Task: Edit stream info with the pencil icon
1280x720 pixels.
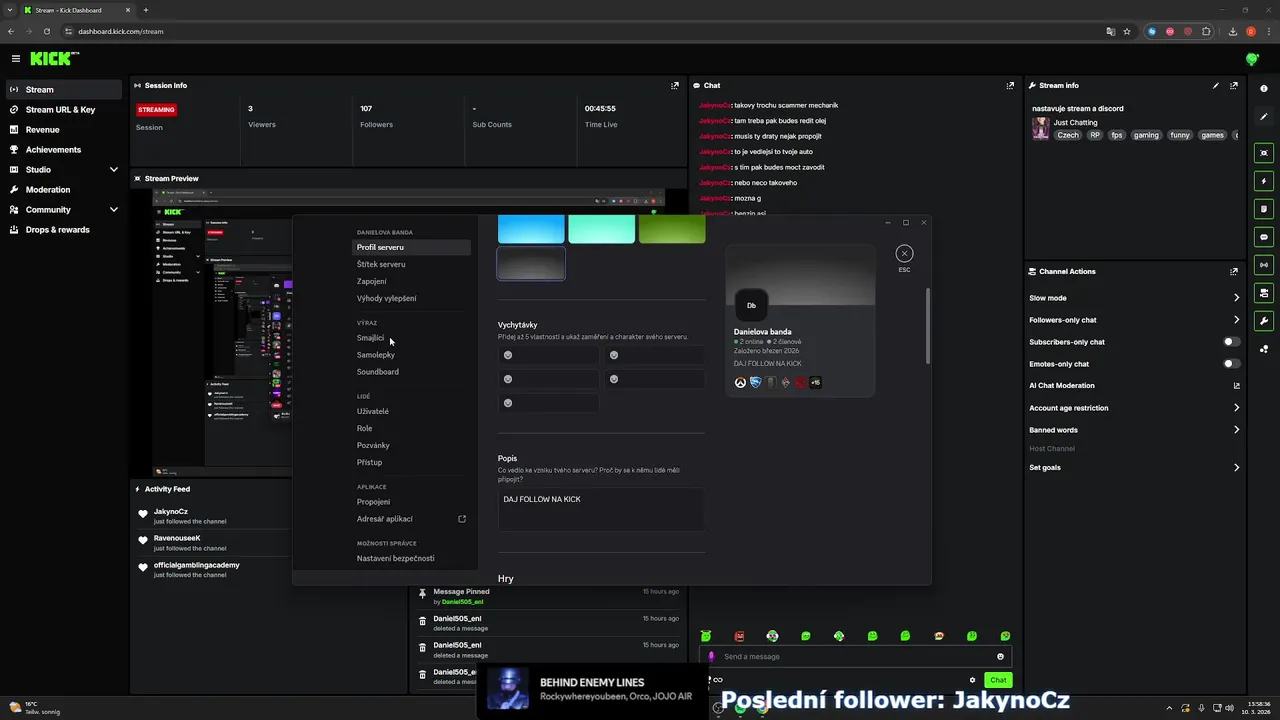Action: (x=1216, y=86)
